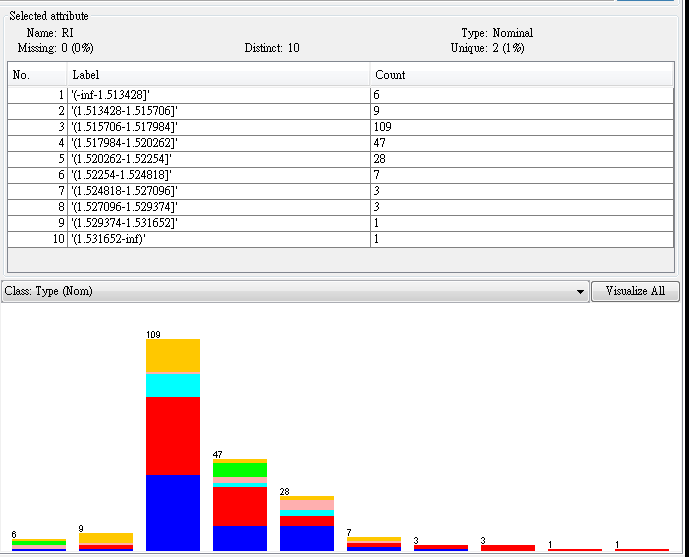Select row labeled '(1.52254-1.524818]'

[341, 175]
